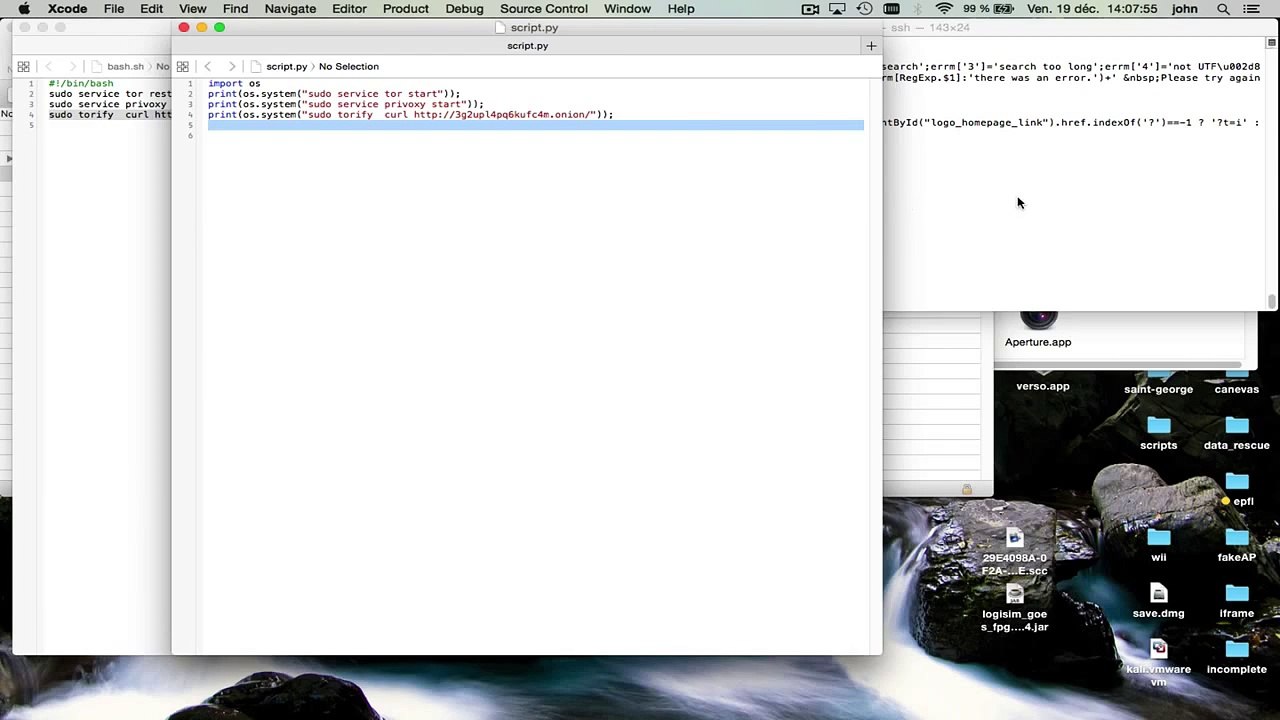Open the File menu
1280x720 pixels.
[114, 9]
